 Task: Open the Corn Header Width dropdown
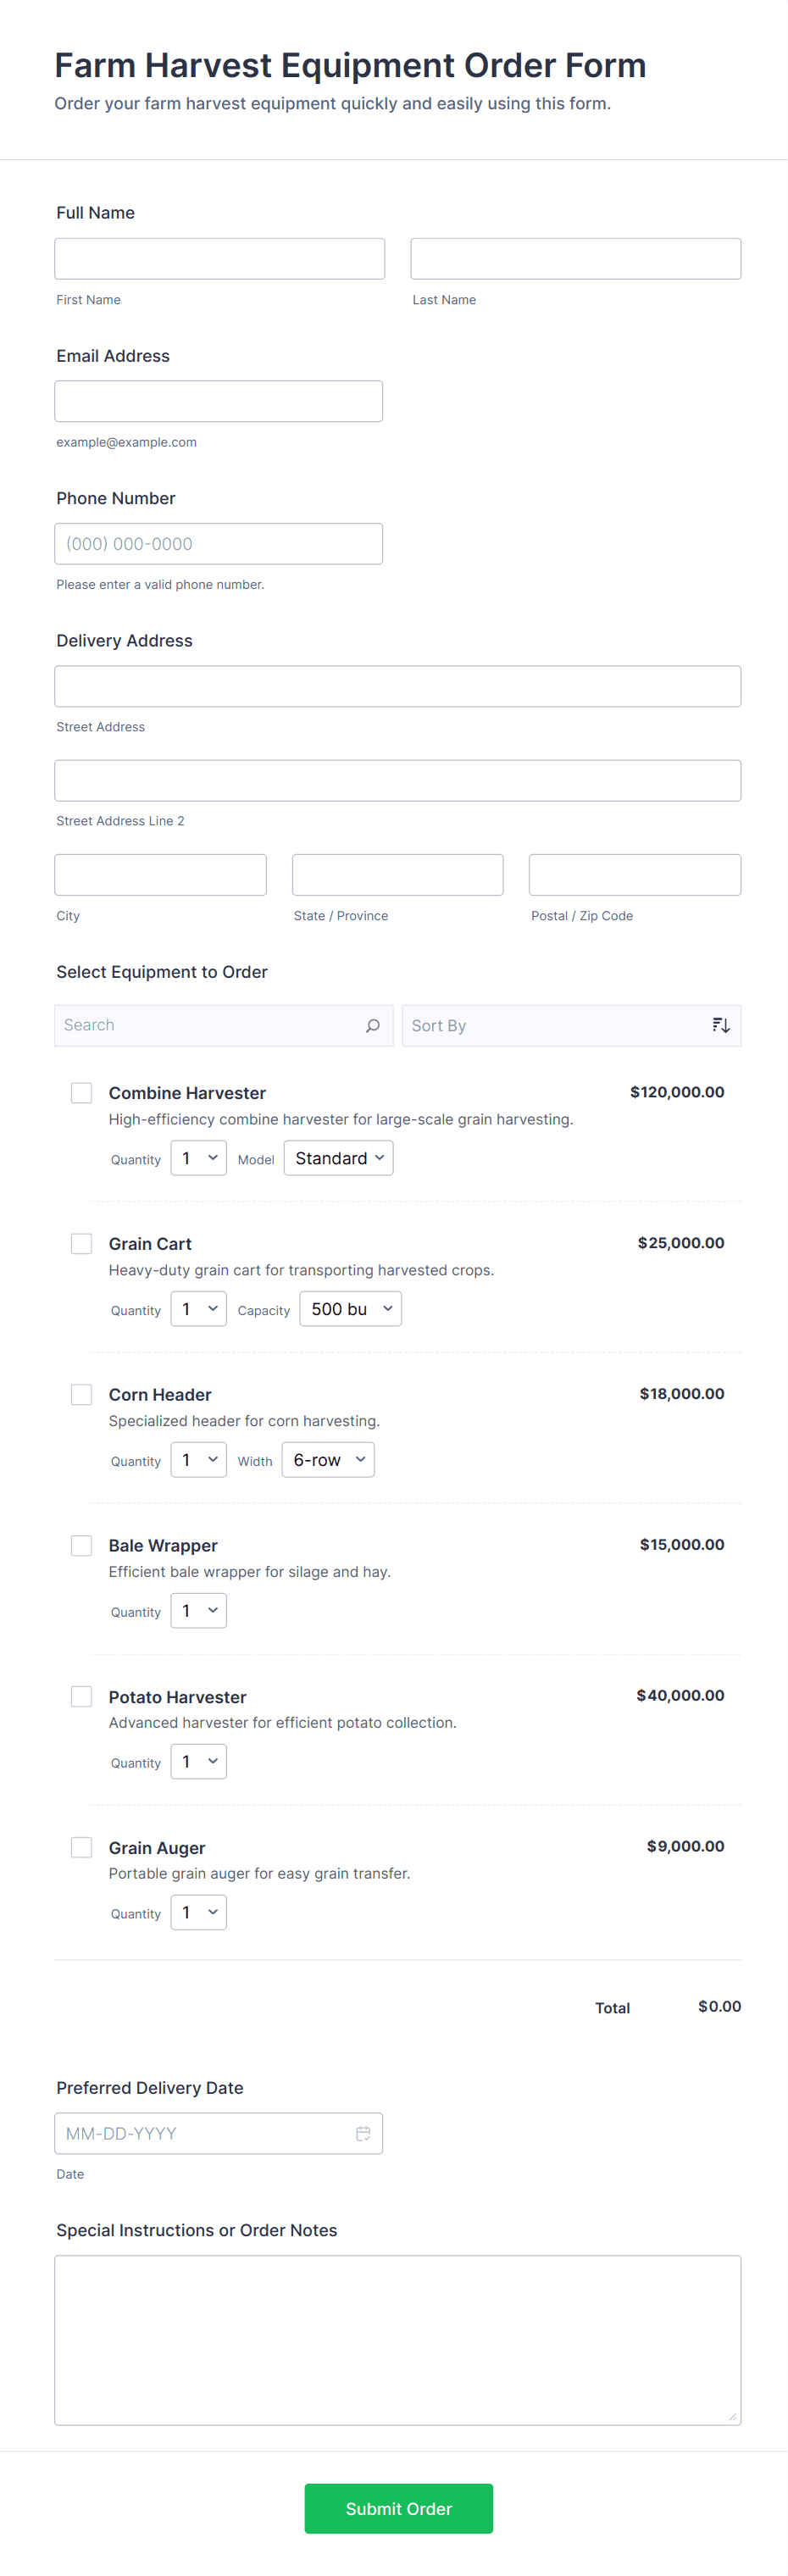click(328, 1460)
